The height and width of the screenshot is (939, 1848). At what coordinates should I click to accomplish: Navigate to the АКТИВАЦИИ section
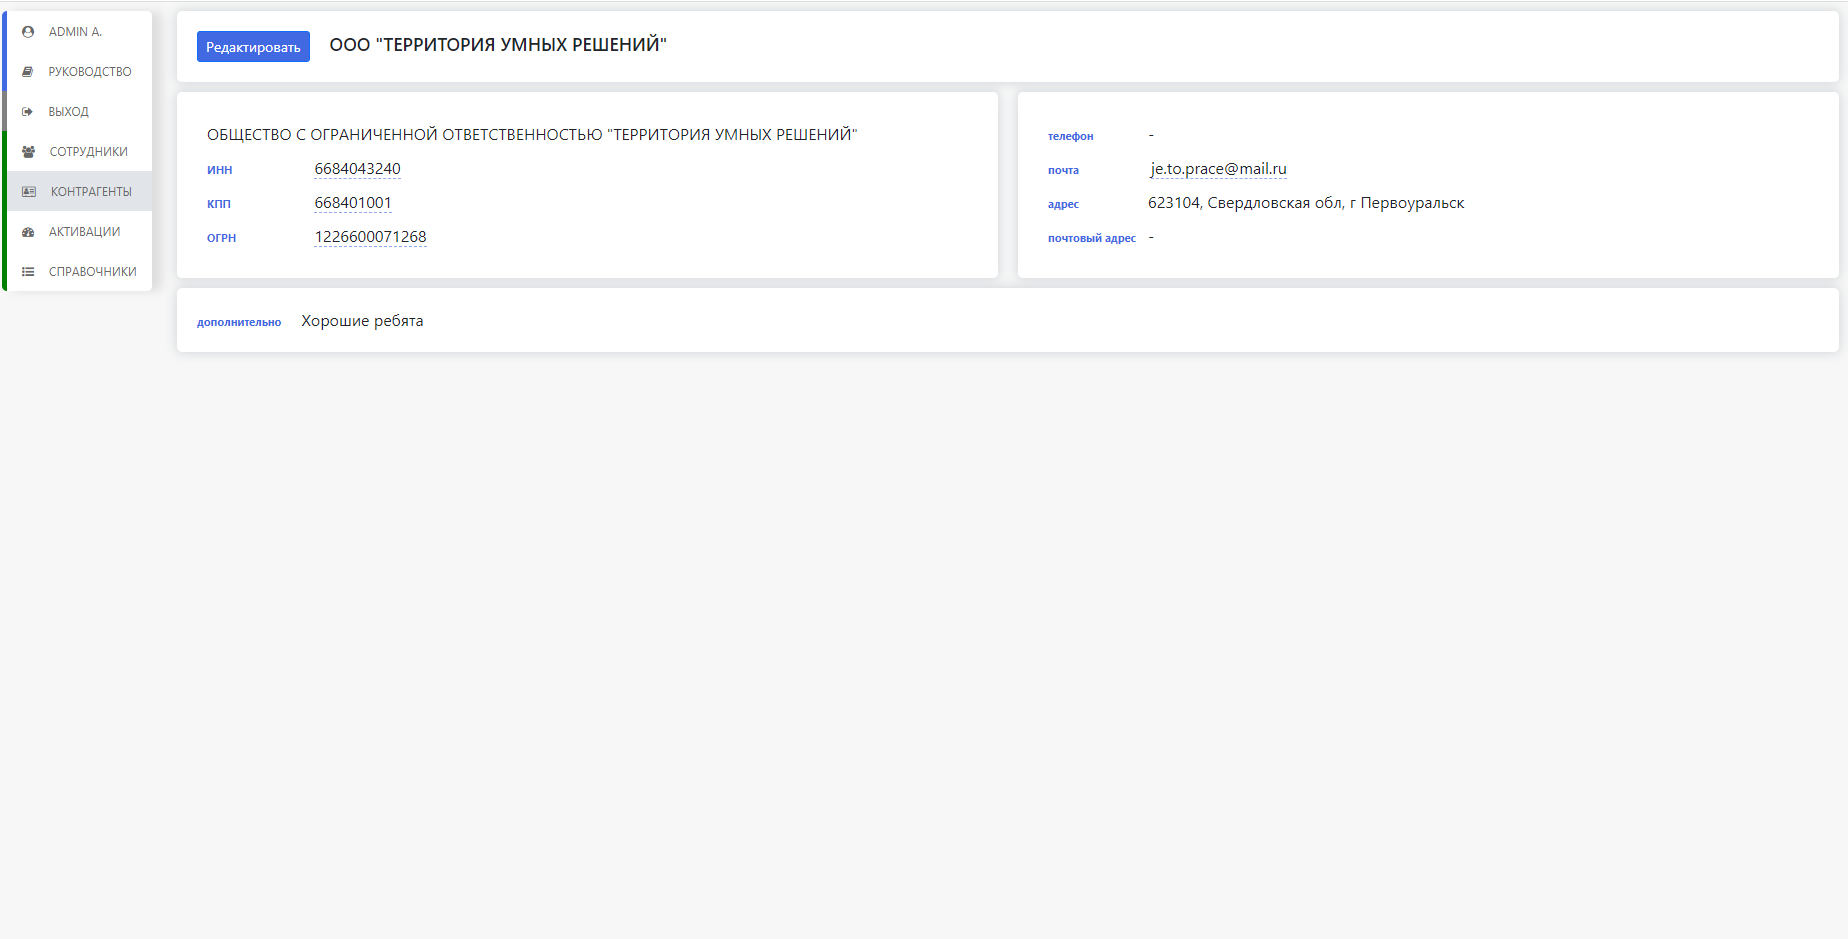coord(79,232)
